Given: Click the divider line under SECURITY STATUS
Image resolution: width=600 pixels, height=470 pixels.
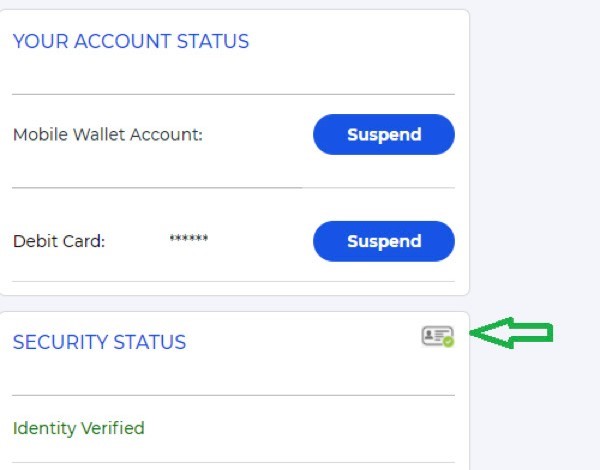Looking at the screenshot, I should coord(233,395).
